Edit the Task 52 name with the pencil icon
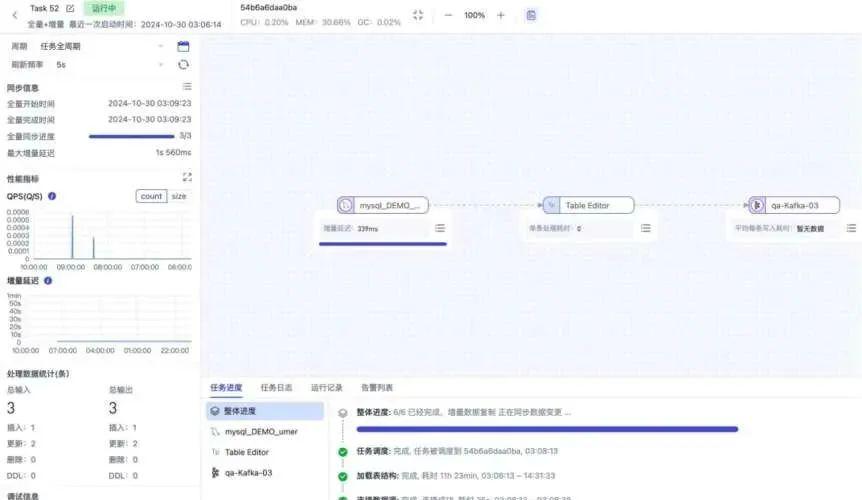Viewport: 862px width, 500px height. click(70, 8)
